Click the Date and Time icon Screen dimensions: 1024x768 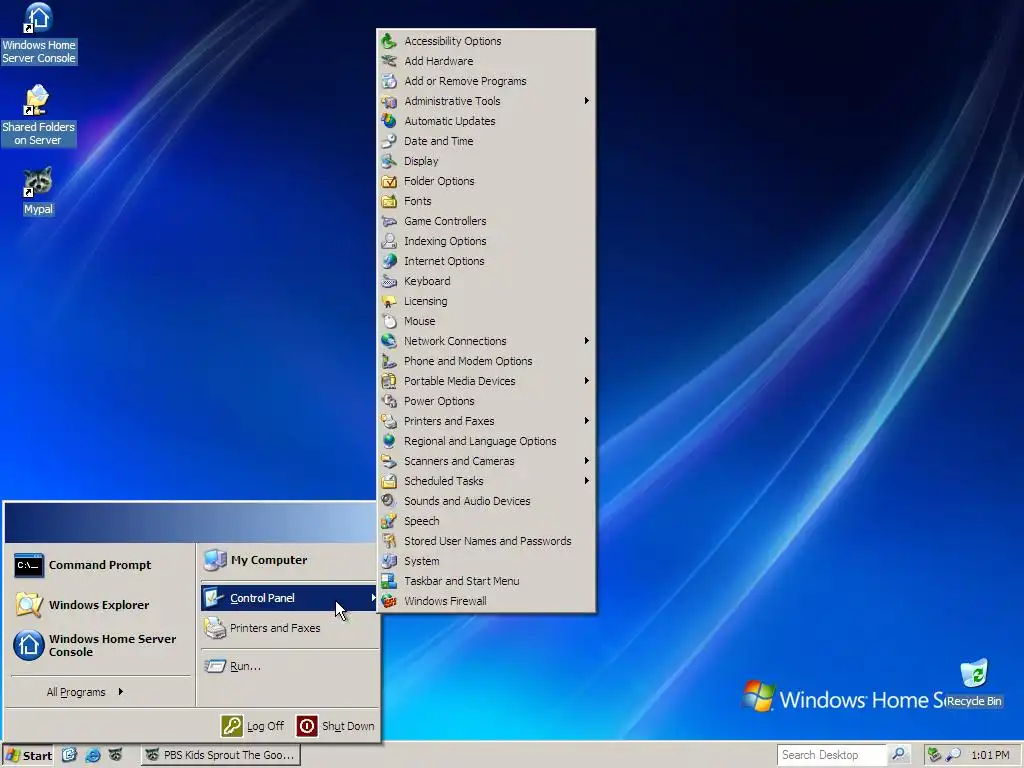389,141
